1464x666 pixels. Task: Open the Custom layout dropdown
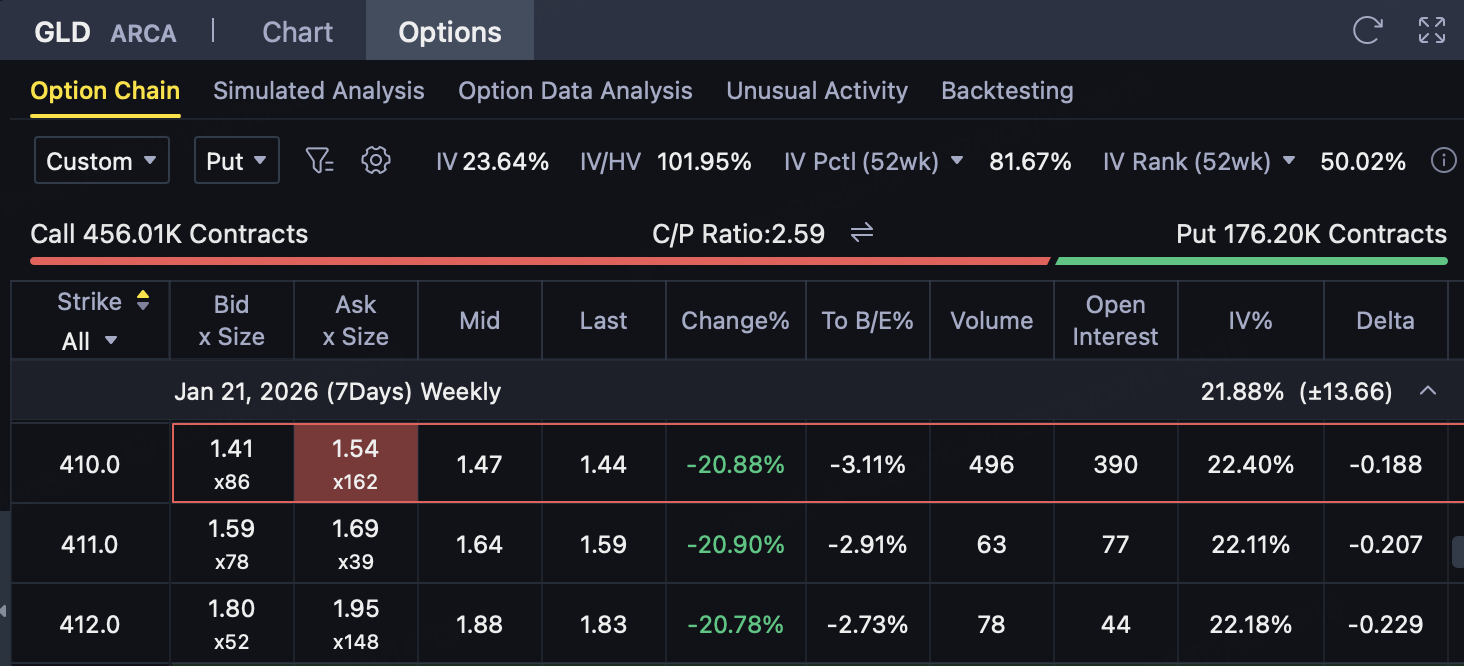[101, 161]
